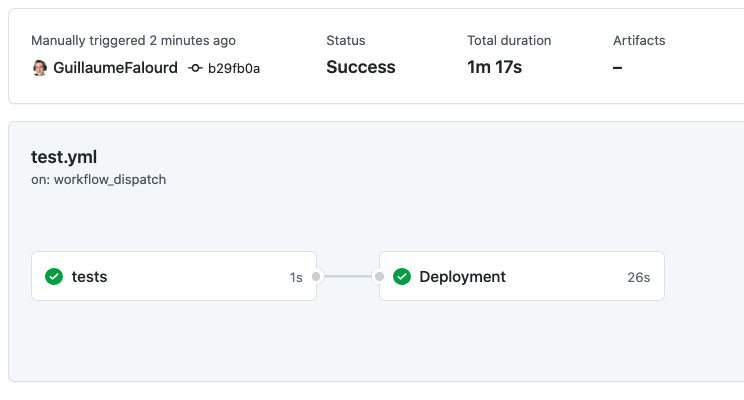Click the Success status text

tap(360, 68)
